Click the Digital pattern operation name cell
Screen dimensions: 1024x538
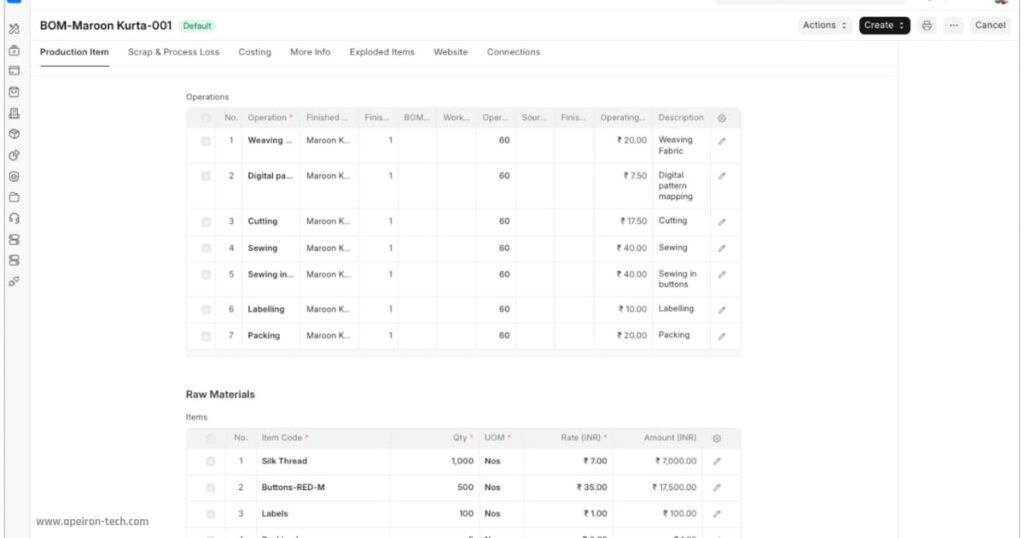[270, 176]
